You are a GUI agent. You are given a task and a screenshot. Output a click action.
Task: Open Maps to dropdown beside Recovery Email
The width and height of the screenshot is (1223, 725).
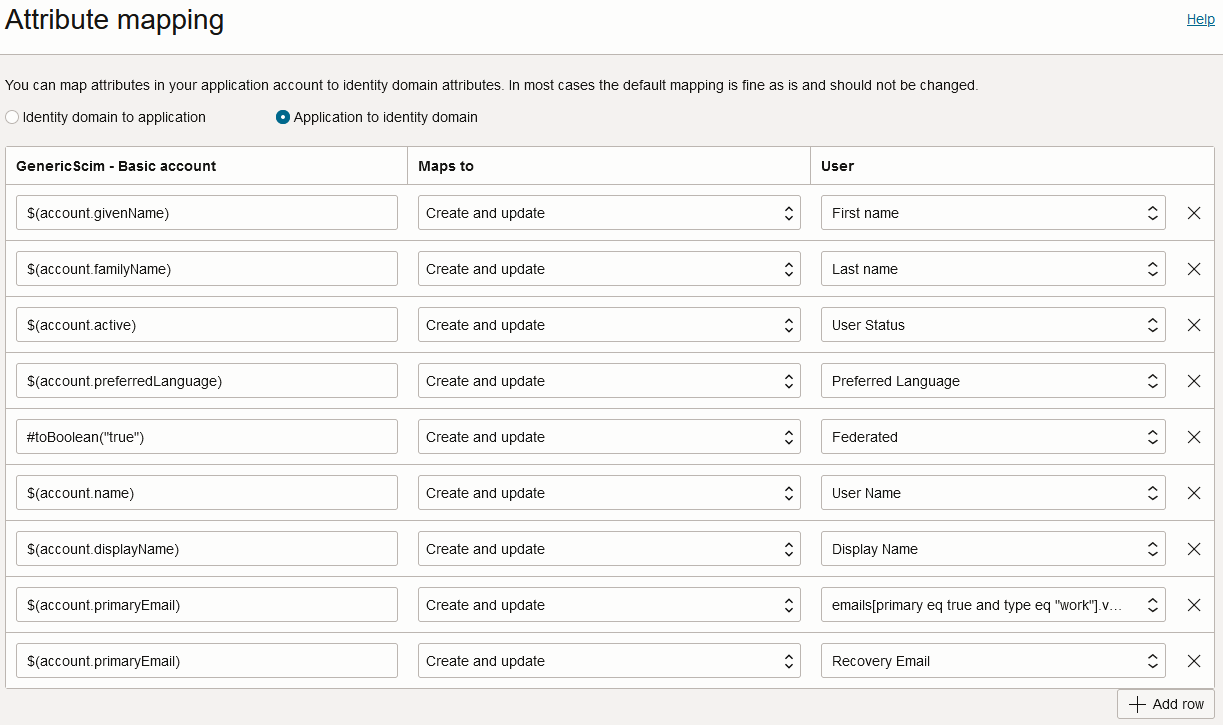[x=609, y=661]
